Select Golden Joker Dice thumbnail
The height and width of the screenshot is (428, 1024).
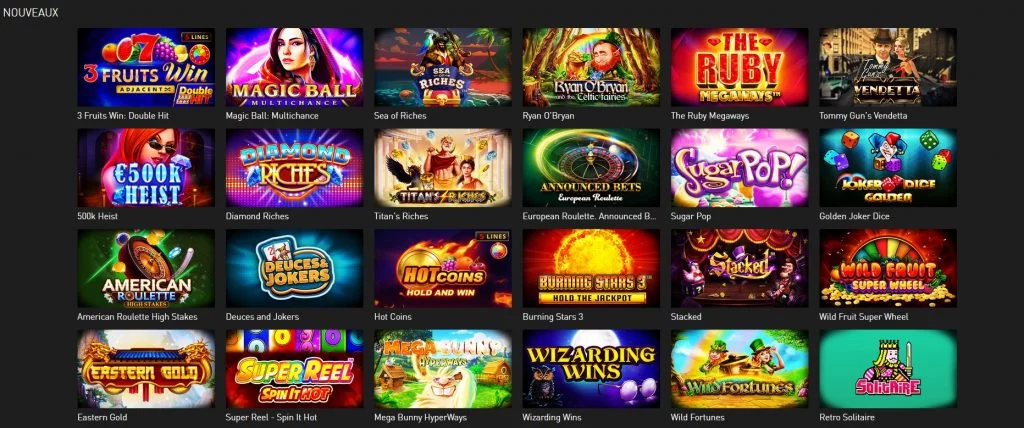point(888,167)
